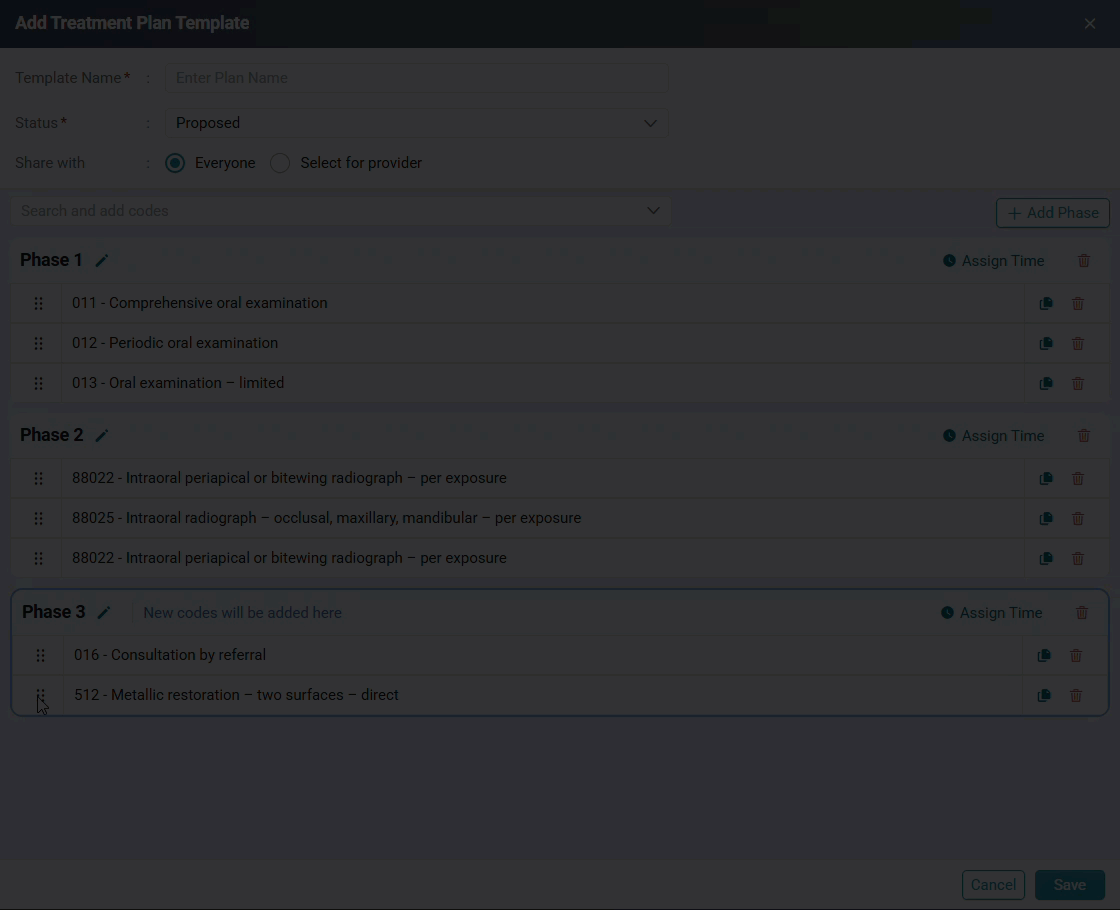Save the treatment plan template
The height and width of the screenshot is (910, 1120).
pyautogui.click(x=1069, y=885)
